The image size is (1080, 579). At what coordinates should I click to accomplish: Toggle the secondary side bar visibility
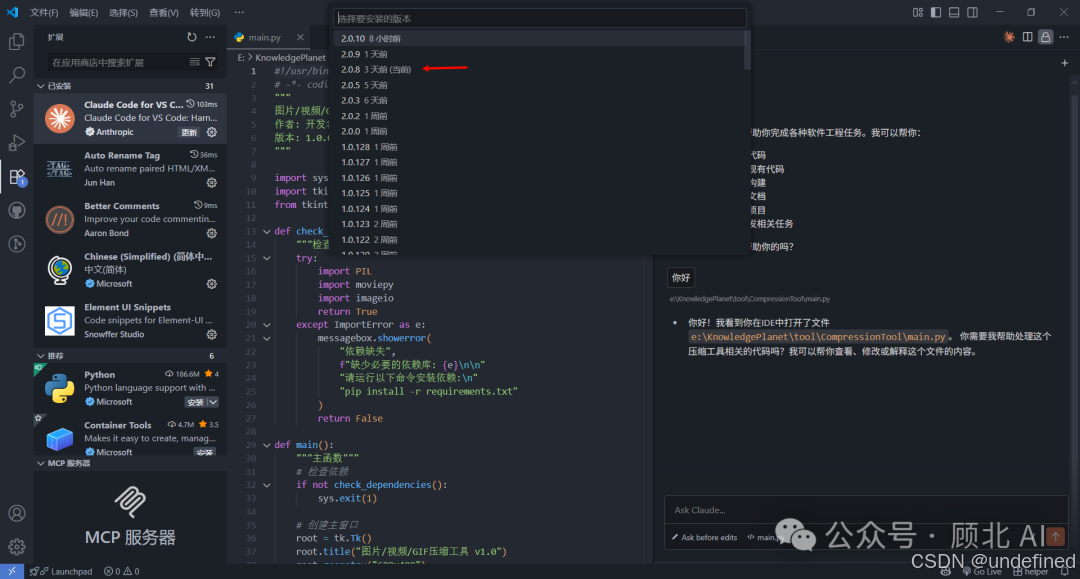click(x=970, y=12)
